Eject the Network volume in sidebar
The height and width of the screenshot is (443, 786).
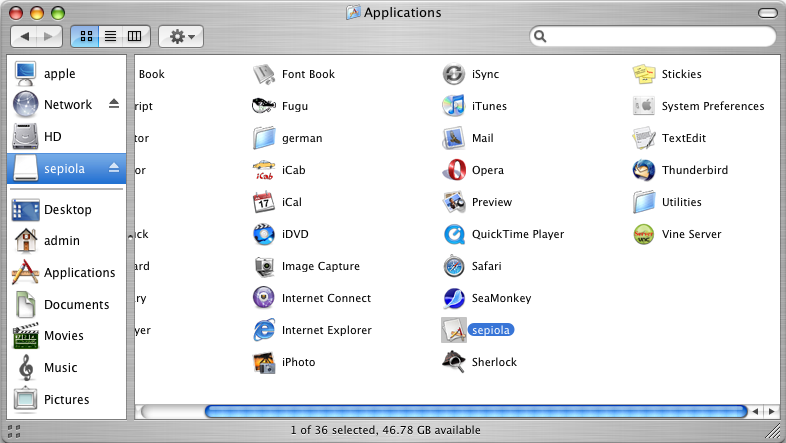(x=114, y=104)
